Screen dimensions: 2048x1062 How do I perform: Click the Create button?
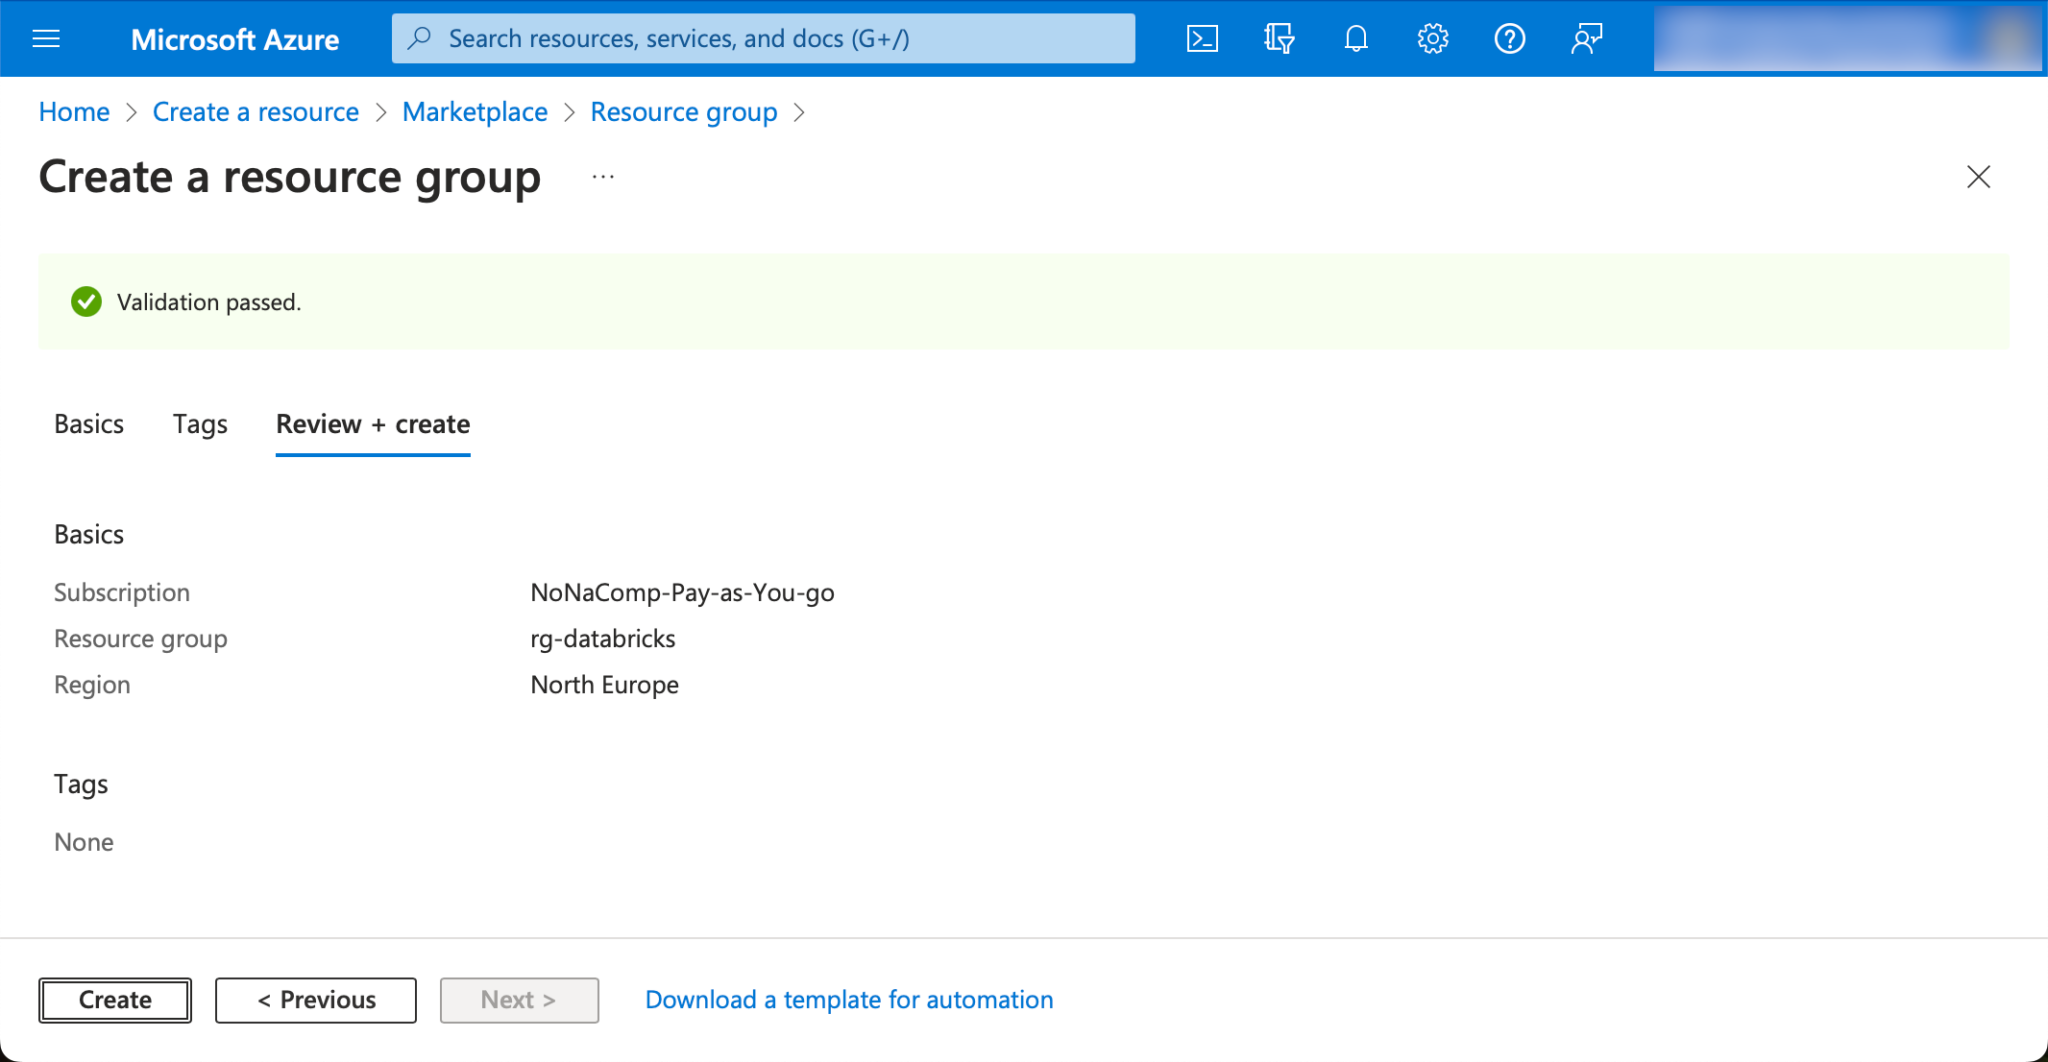pyautogui.click(x=115, y=1000)
